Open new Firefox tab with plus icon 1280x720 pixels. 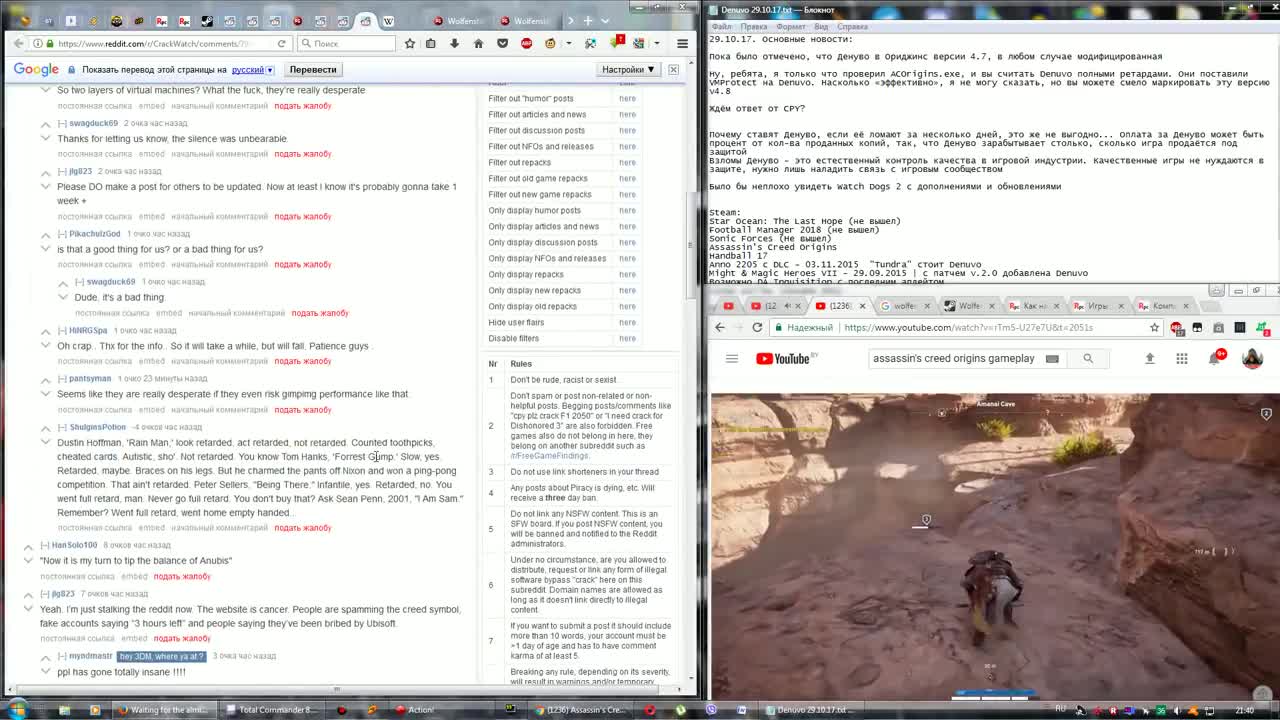pos(588,20)
